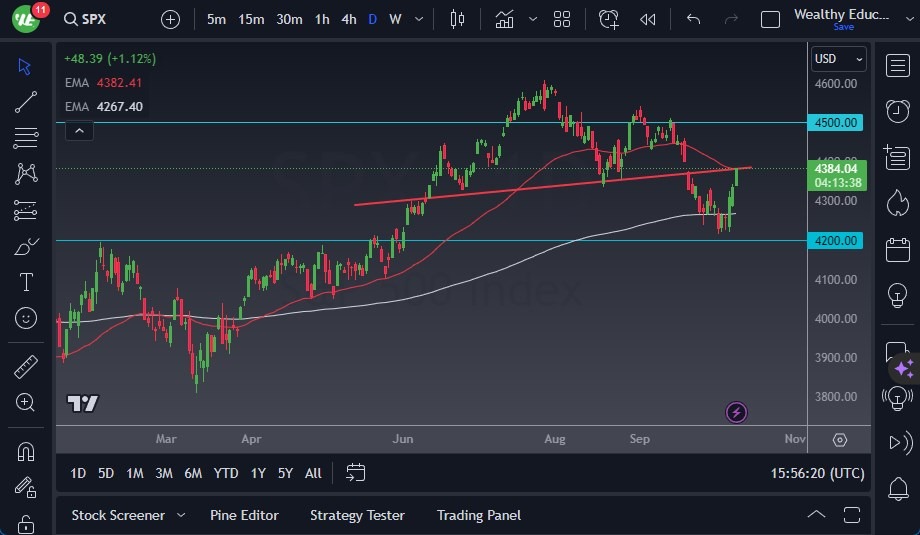Open the watchlist panel icon
The height and width of the screenshot is (535, 920).
click(896, 65)
